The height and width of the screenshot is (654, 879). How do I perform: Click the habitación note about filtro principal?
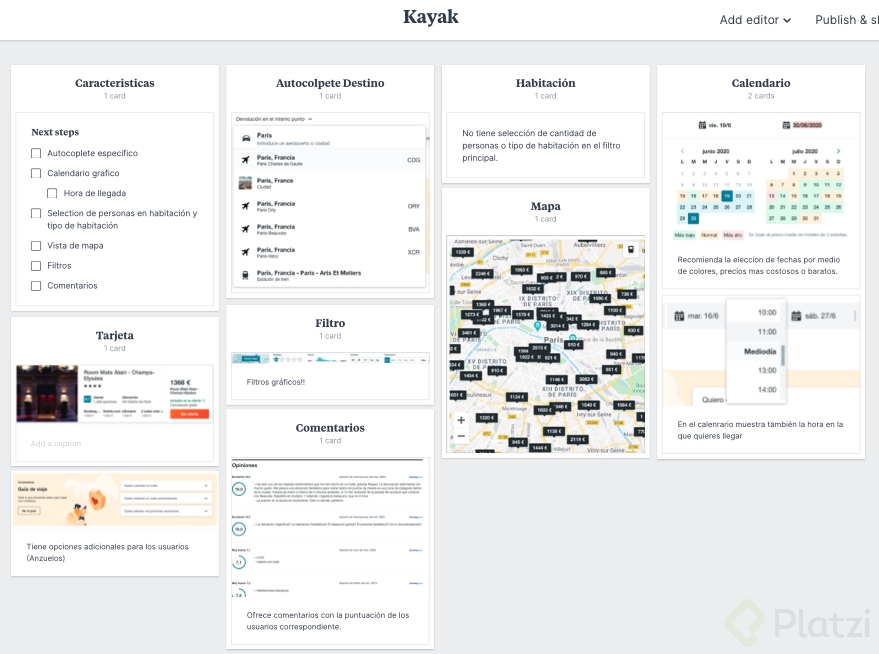[x=542, y=146]
